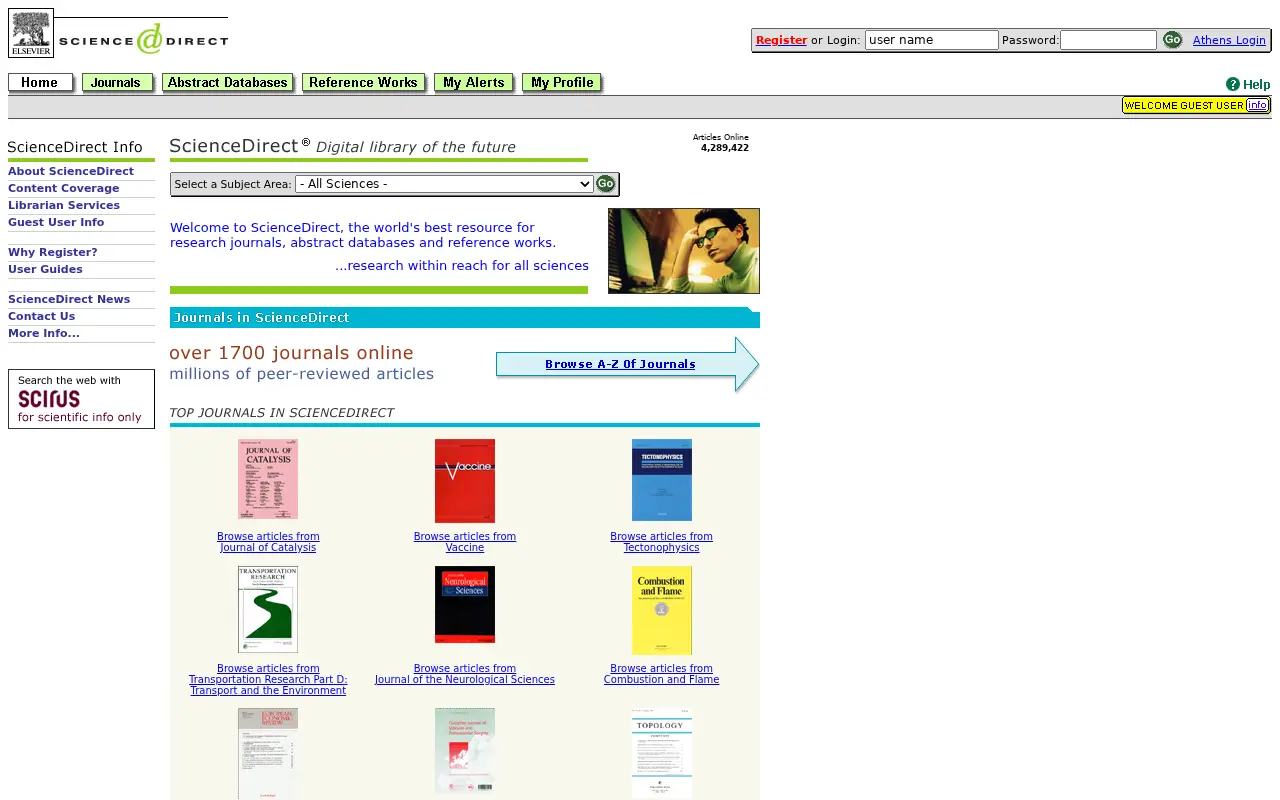This screenshot has width=1280, height=800.
Task: Click the Topology journal cover
Action: click(661, 753)
